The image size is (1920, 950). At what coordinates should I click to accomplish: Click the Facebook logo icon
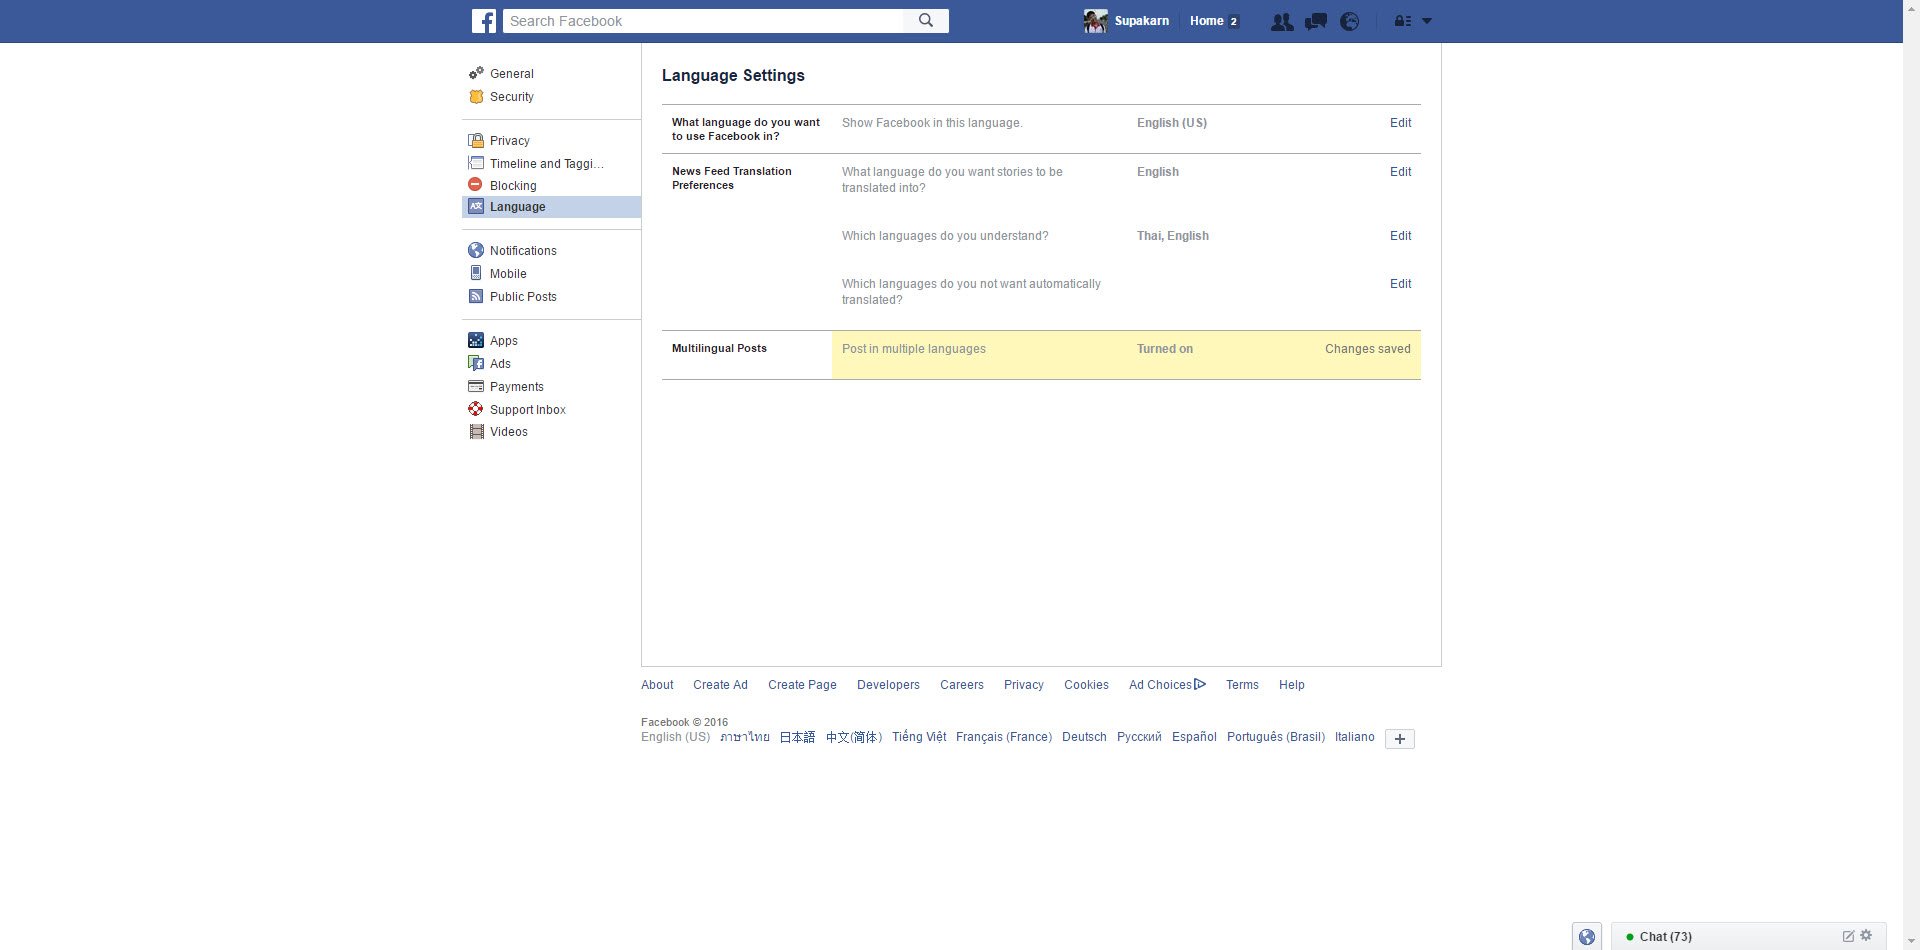click(x=484, y=21)
